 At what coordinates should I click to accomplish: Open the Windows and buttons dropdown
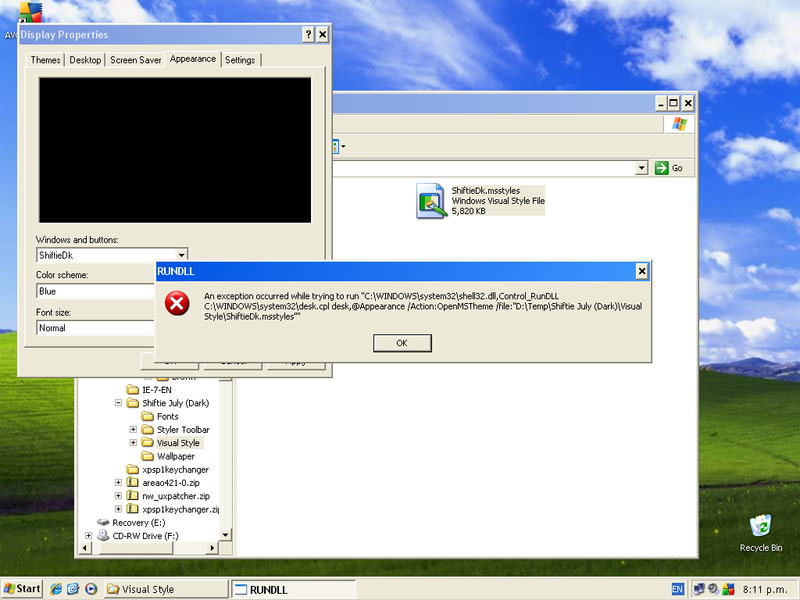pos(181,256)
